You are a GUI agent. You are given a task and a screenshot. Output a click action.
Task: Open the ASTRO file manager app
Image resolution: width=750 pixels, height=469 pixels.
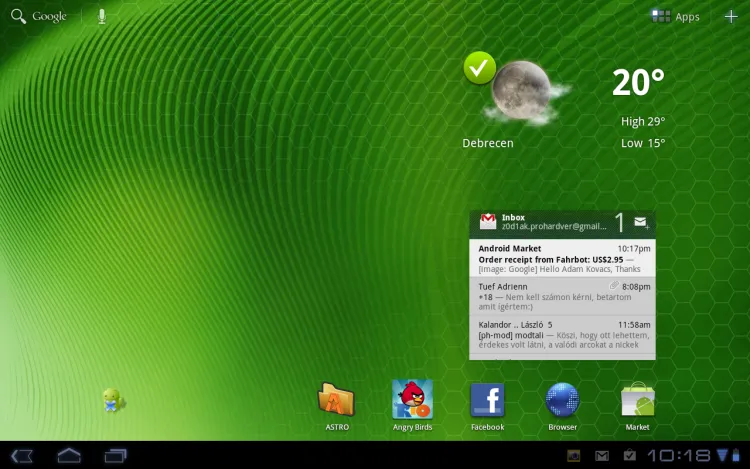pos(336,401)
